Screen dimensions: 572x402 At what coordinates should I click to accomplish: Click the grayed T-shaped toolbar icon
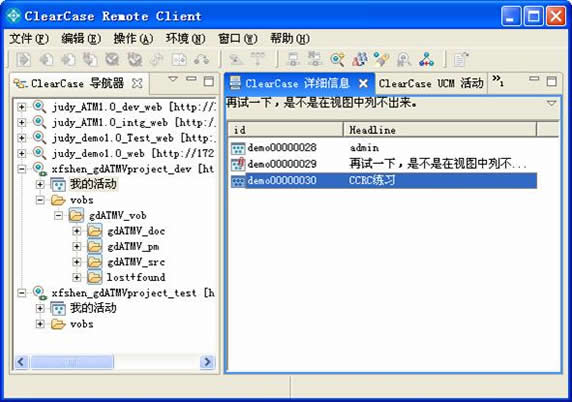pyautogui.click(x=258, y=59)
